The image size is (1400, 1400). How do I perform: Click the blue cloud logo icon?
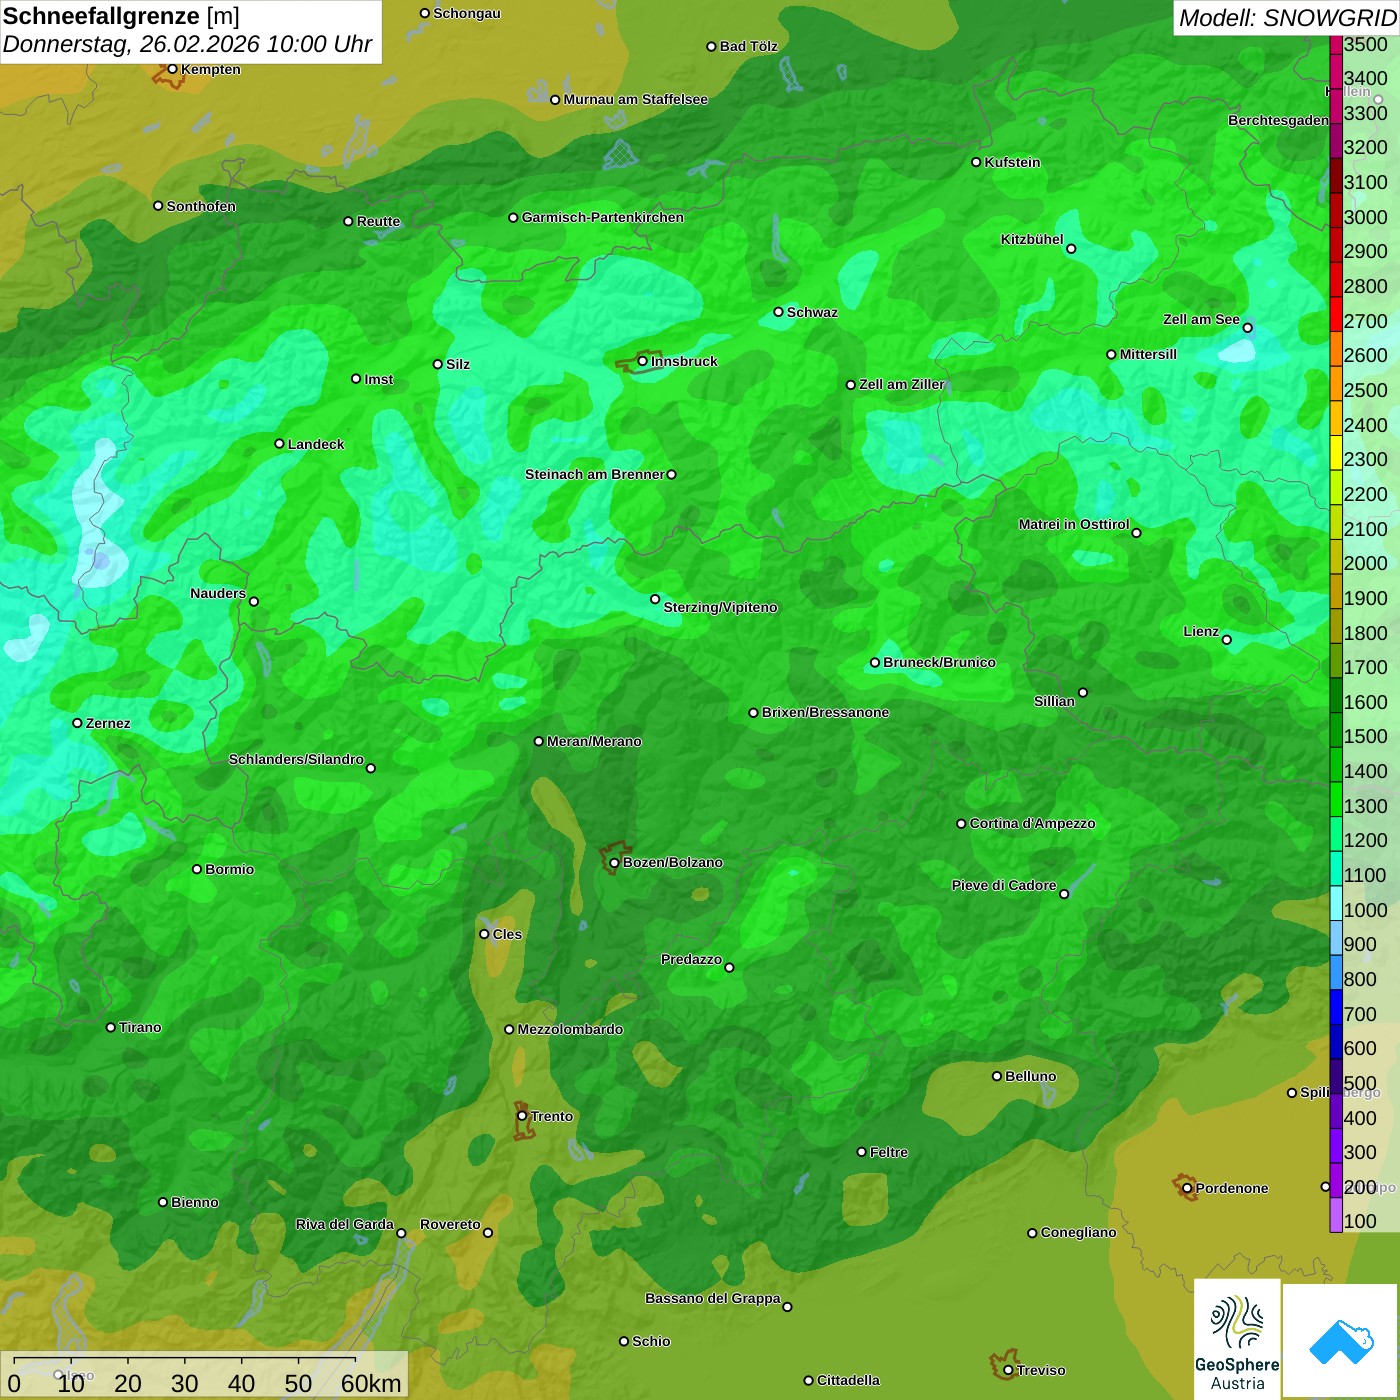click(1340, 1342)
